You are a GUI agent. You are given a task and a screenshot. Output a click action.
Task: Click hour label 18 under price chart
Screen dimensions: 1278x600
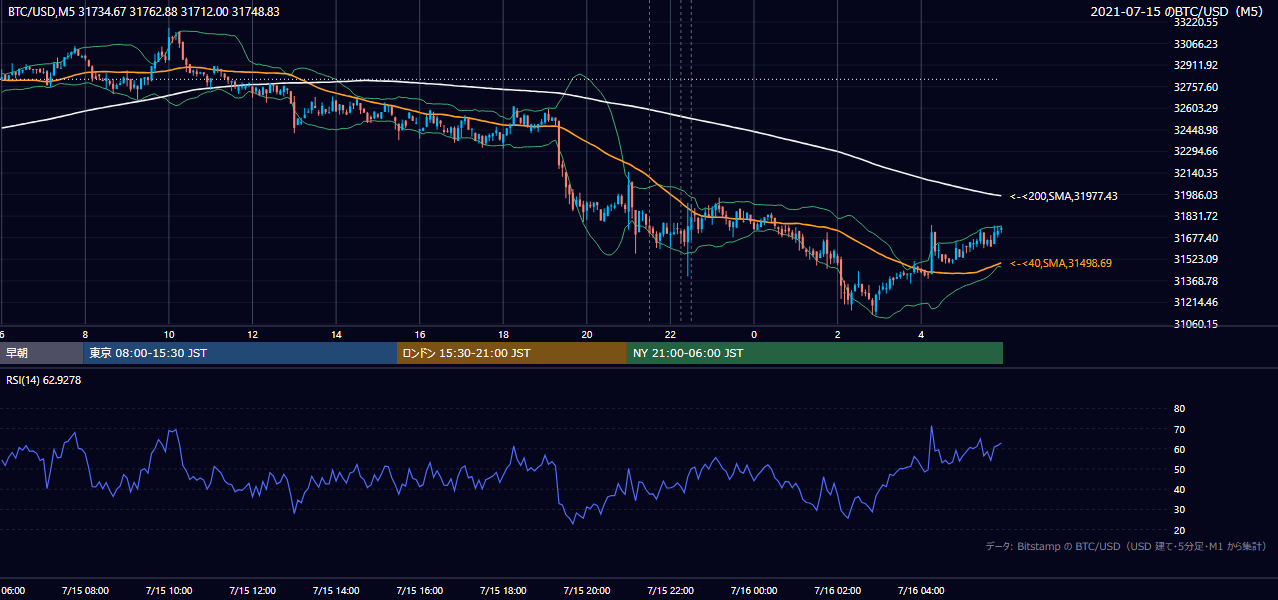[503, 334]
